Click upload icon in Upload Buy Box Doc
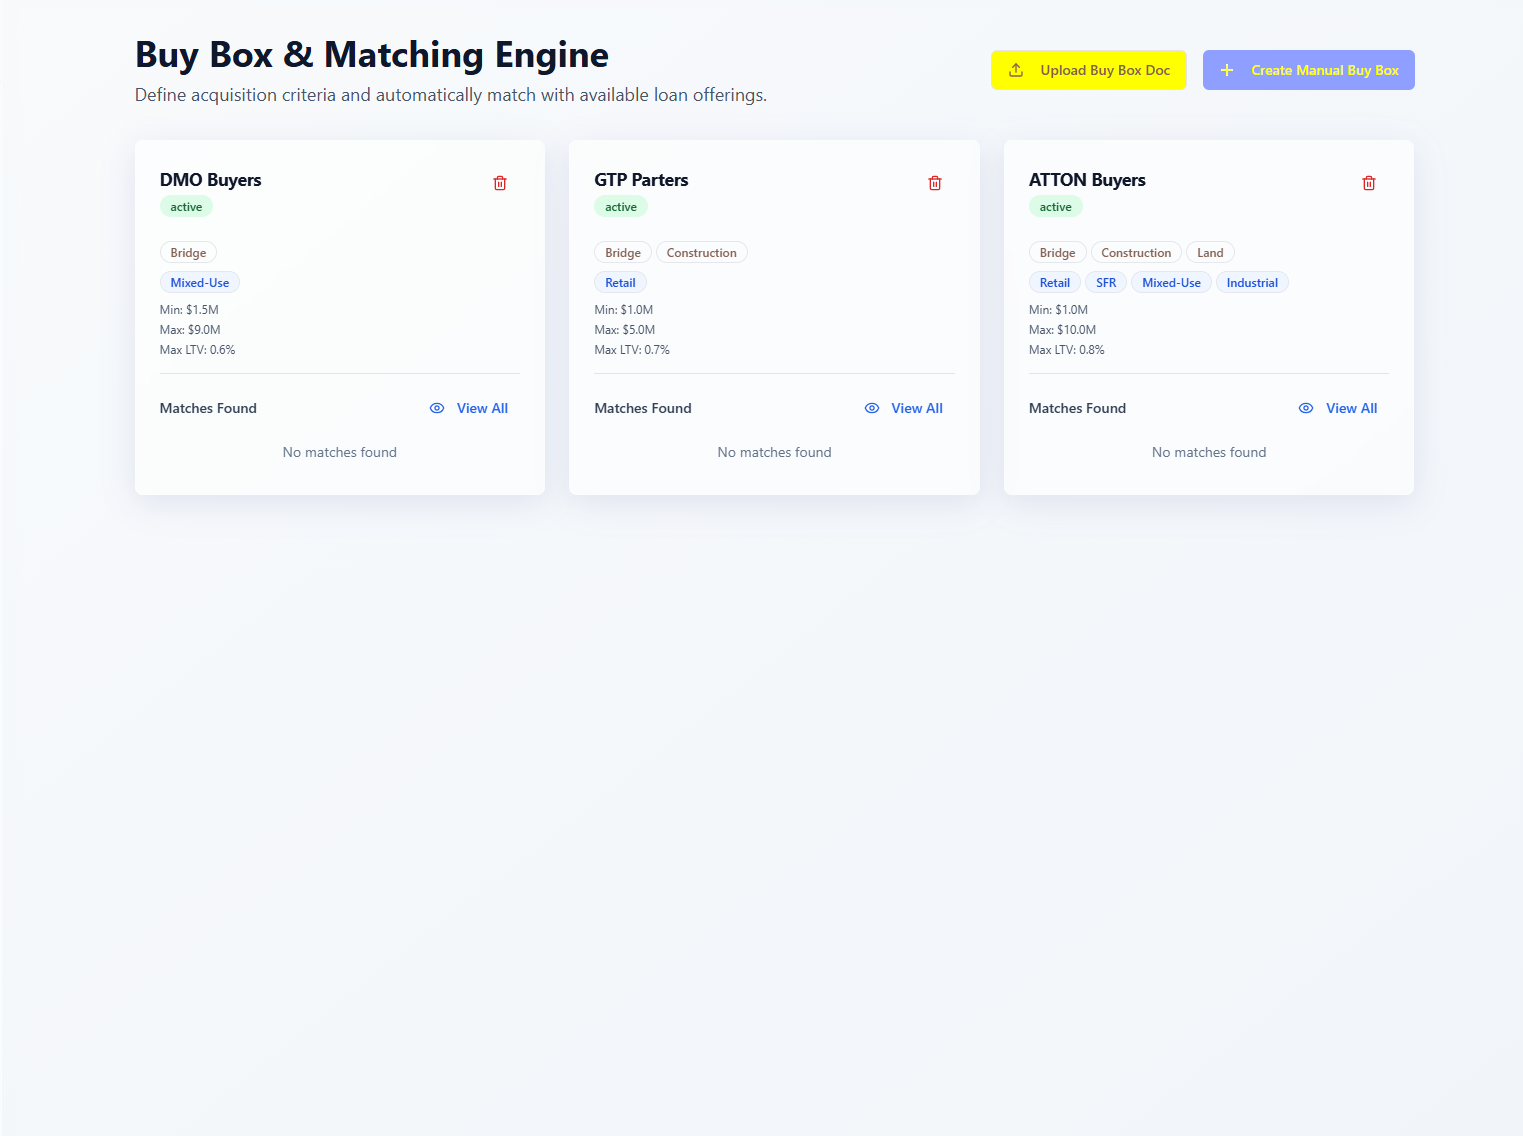The image size is (1523, 1136). (x=1016, y=70)
